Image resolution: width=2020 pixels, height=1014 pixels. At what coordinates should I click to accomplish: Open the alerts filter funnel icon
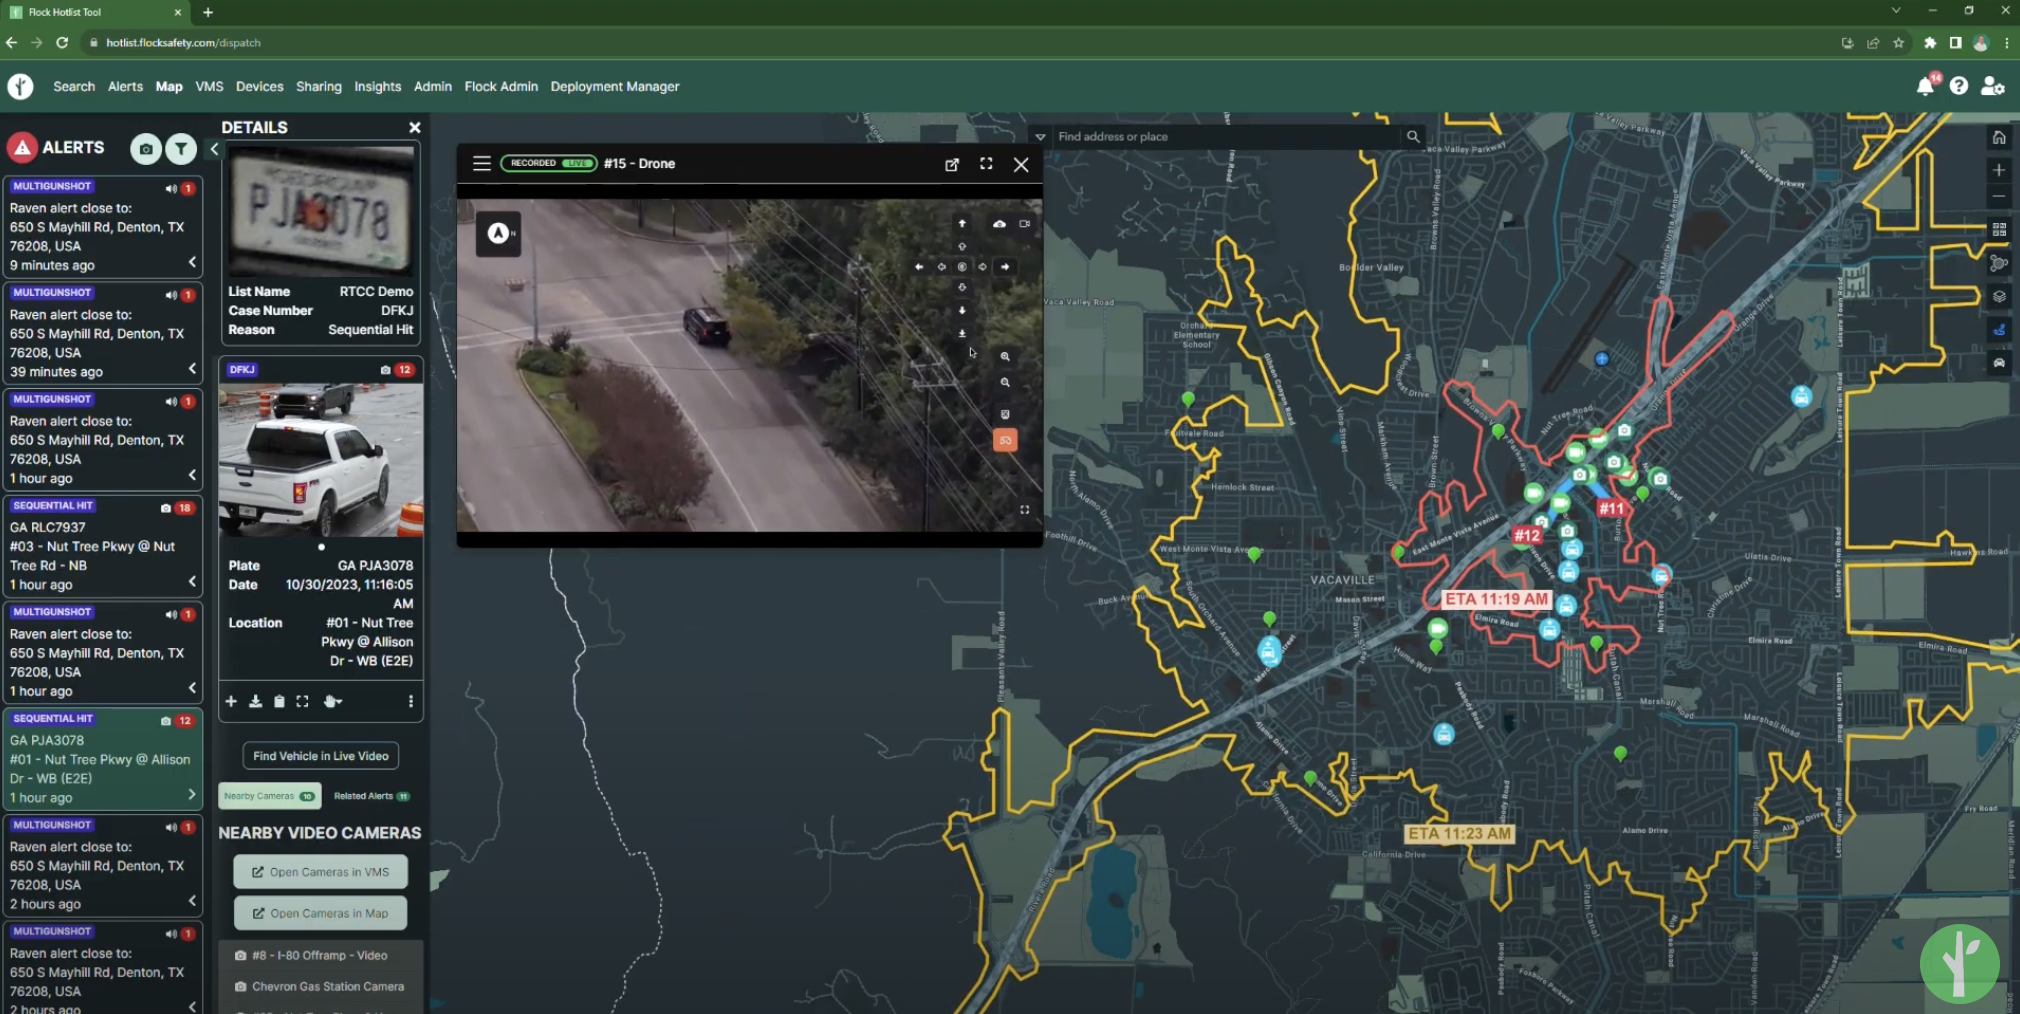pyautogui.click(x=181, y=149)
